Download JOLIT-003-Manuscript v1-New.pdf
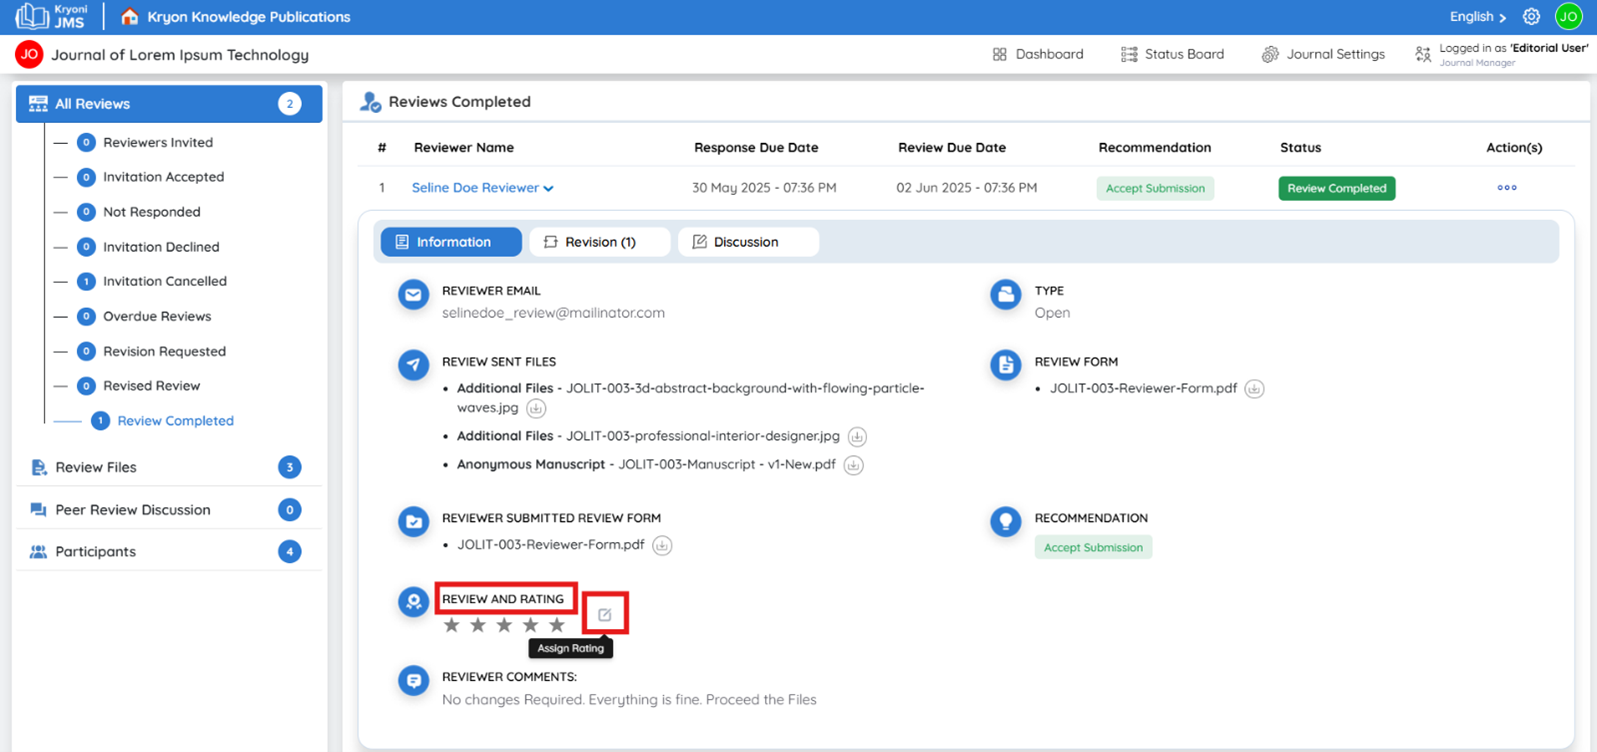Image resolution: width=1597 pixels, height=752 pixels. tap(853, 465)
